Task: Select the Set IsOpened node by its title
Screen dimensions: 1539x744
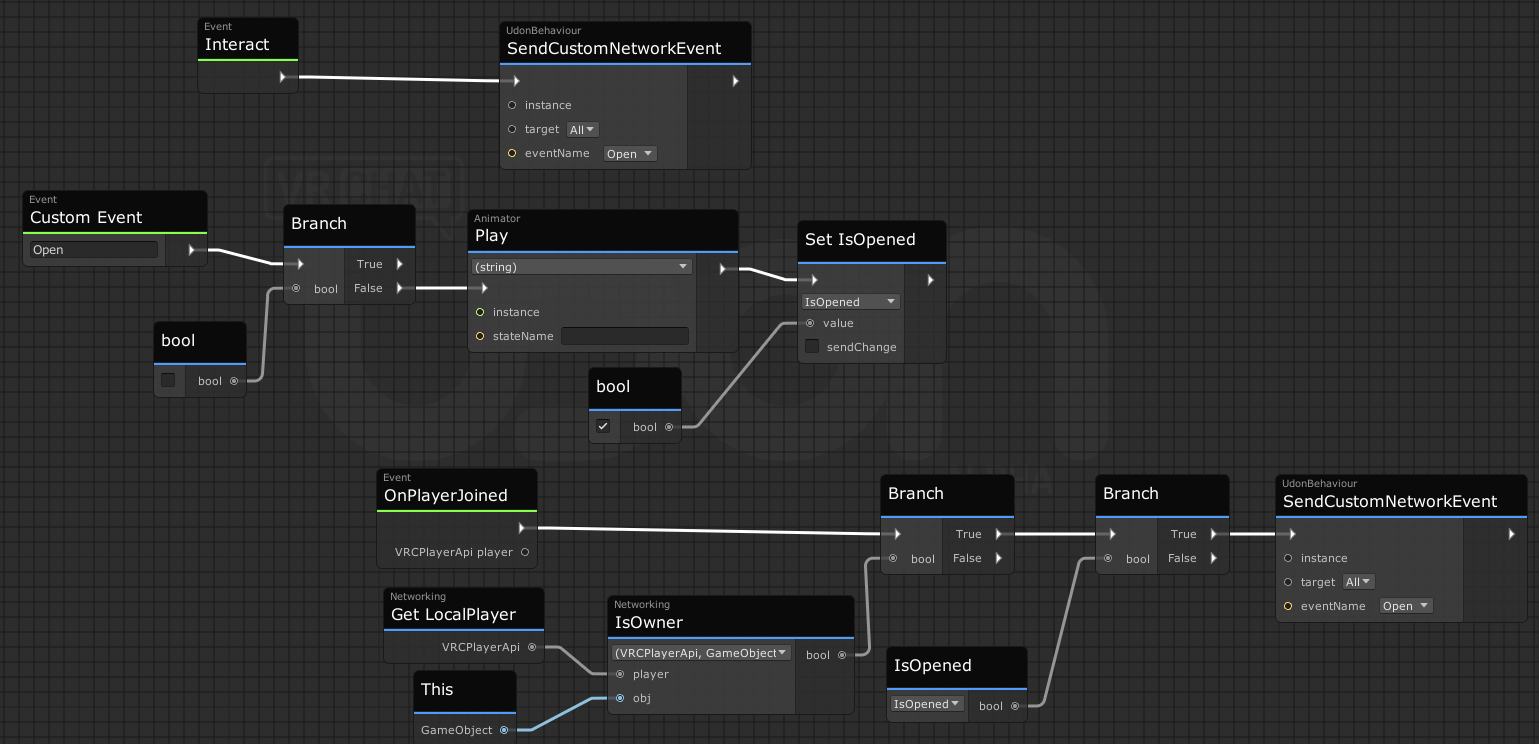Action: pos(860,239)
